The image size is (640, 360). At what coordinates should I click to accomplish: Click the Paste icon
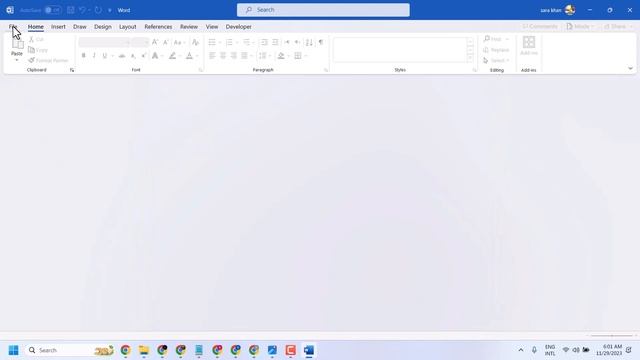coord(17,45)
